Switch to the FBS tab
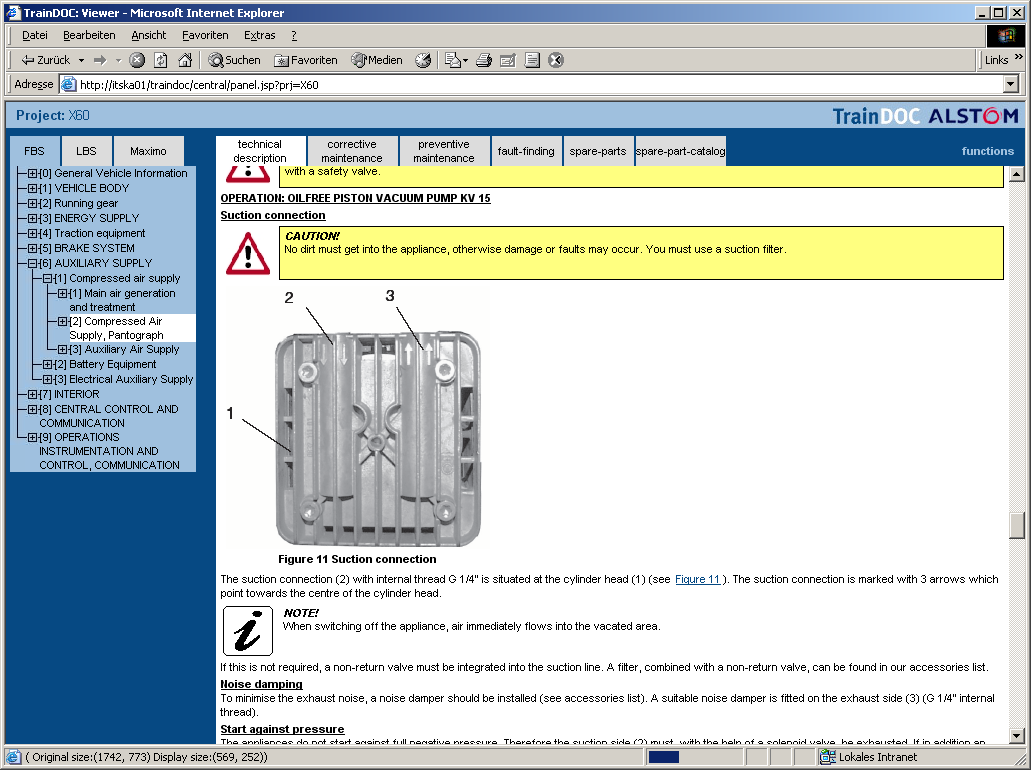 pyautogui.click(x=34, y=151)
